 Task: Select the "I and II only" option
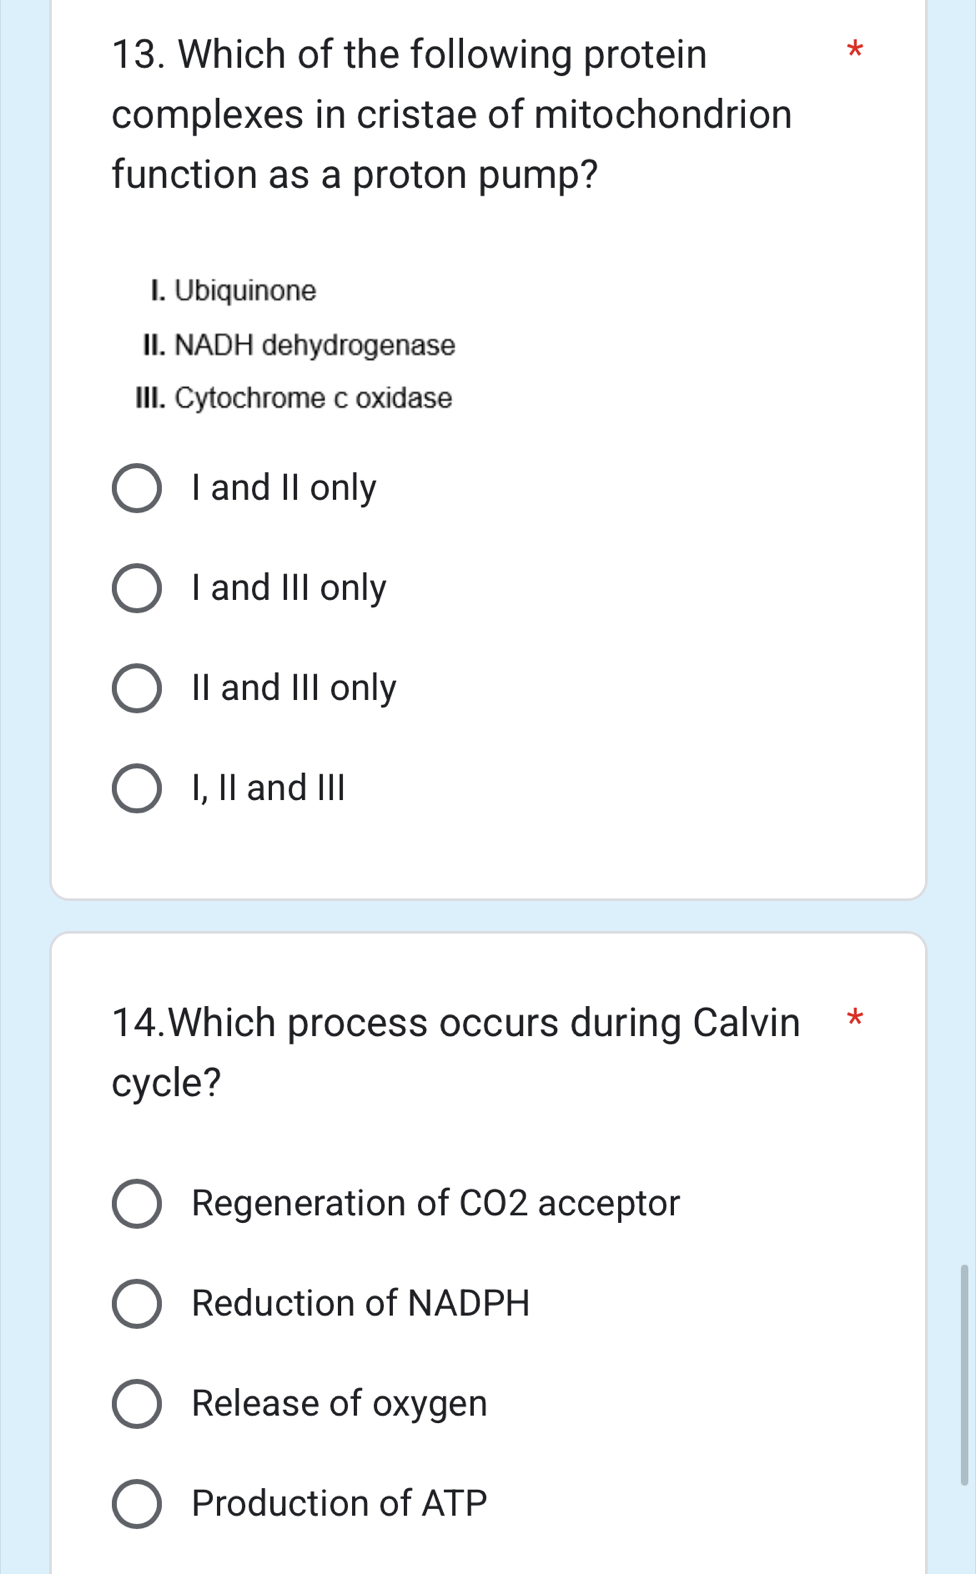136,488
